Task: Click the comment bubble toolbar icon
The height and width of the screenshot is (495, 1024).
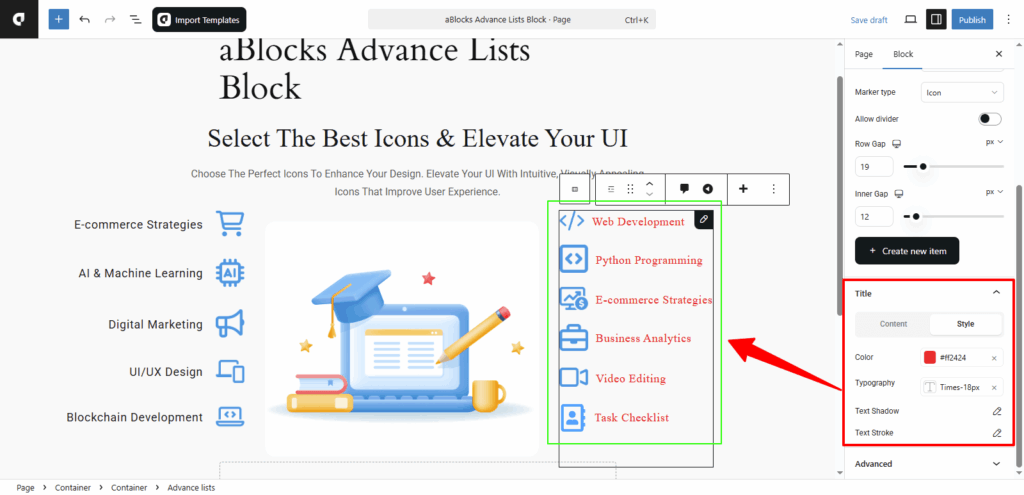Action: click(684, 189)
